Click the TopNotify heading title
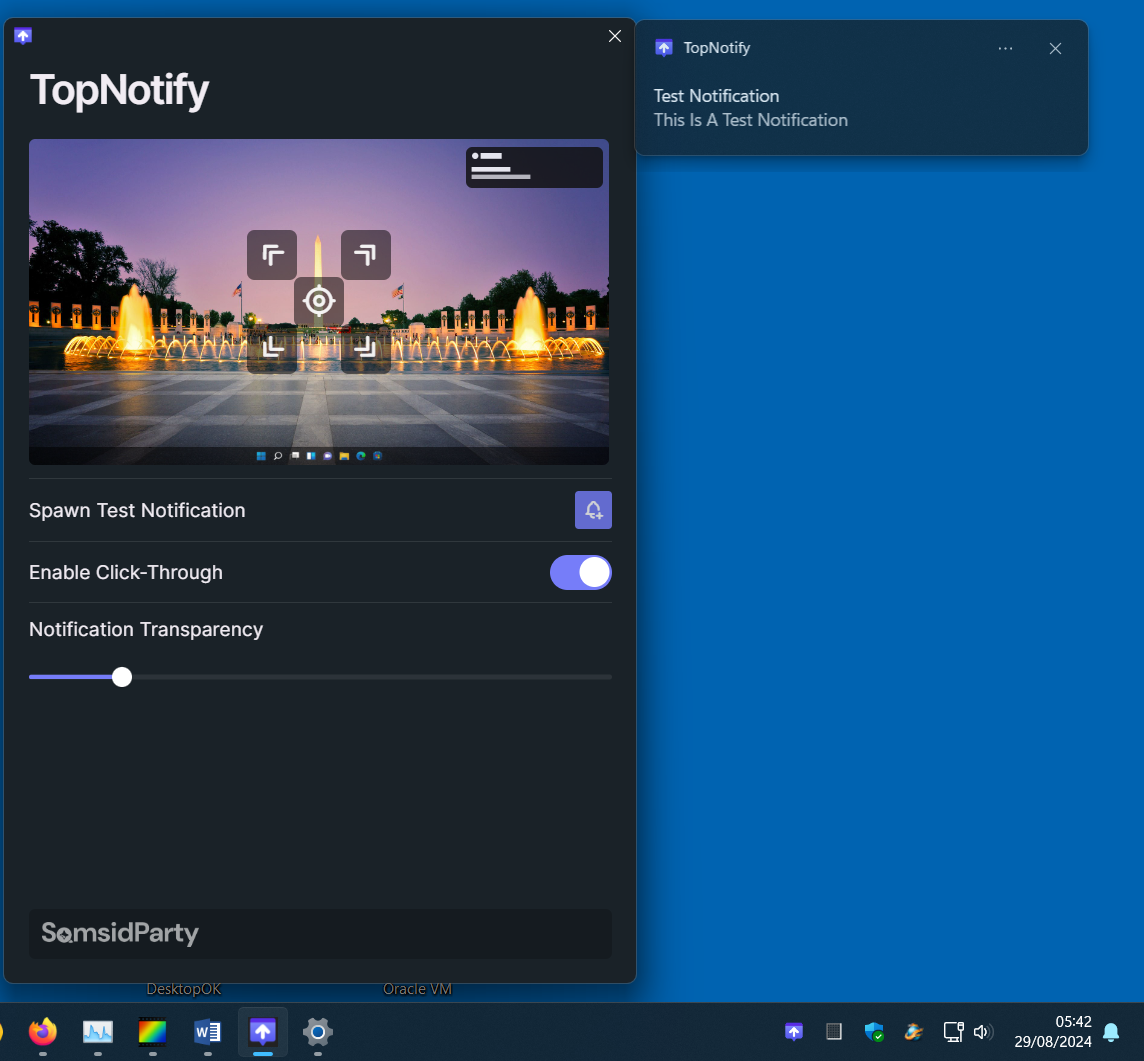 [120, 91]
